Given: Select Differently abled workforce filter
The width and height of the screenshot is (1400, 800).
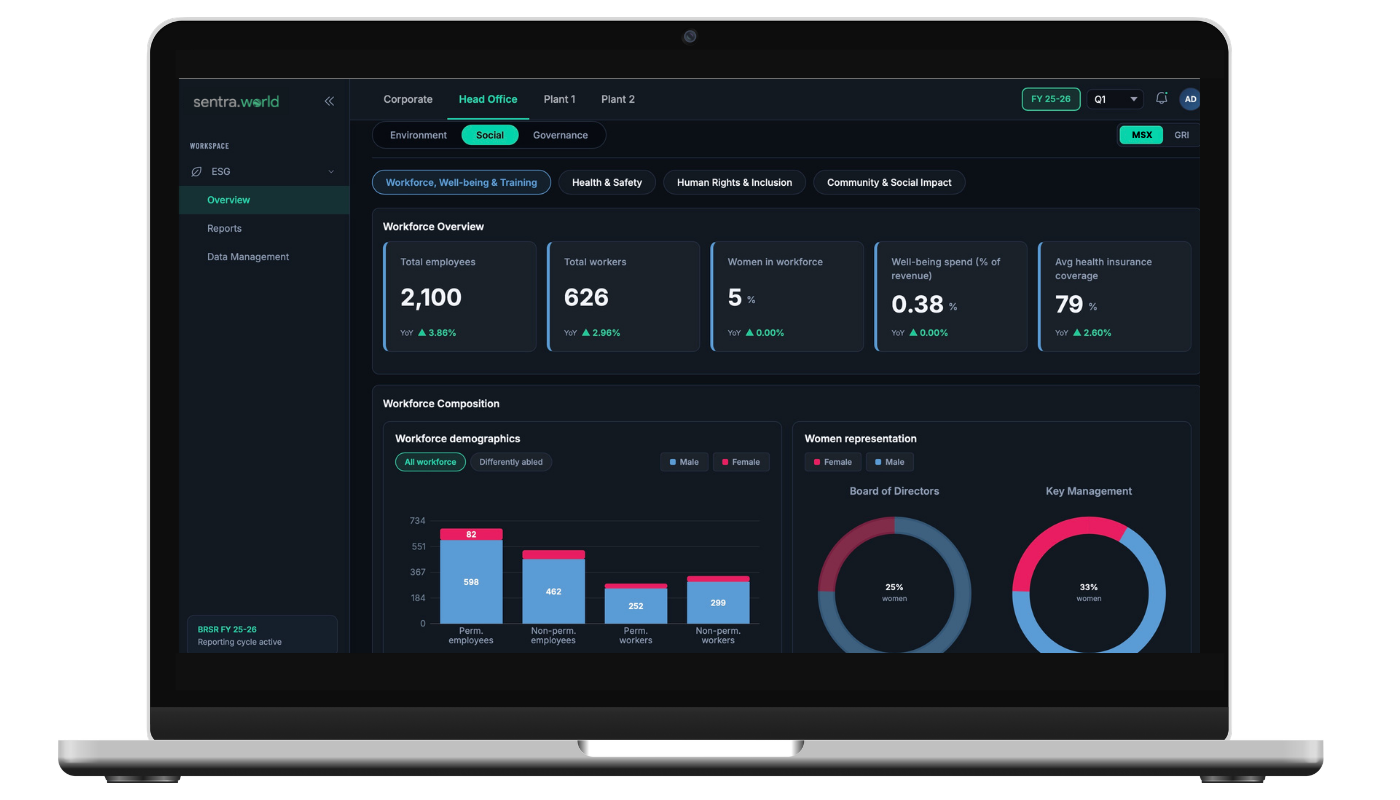Looking at the screenshot, I should (511, 462).
